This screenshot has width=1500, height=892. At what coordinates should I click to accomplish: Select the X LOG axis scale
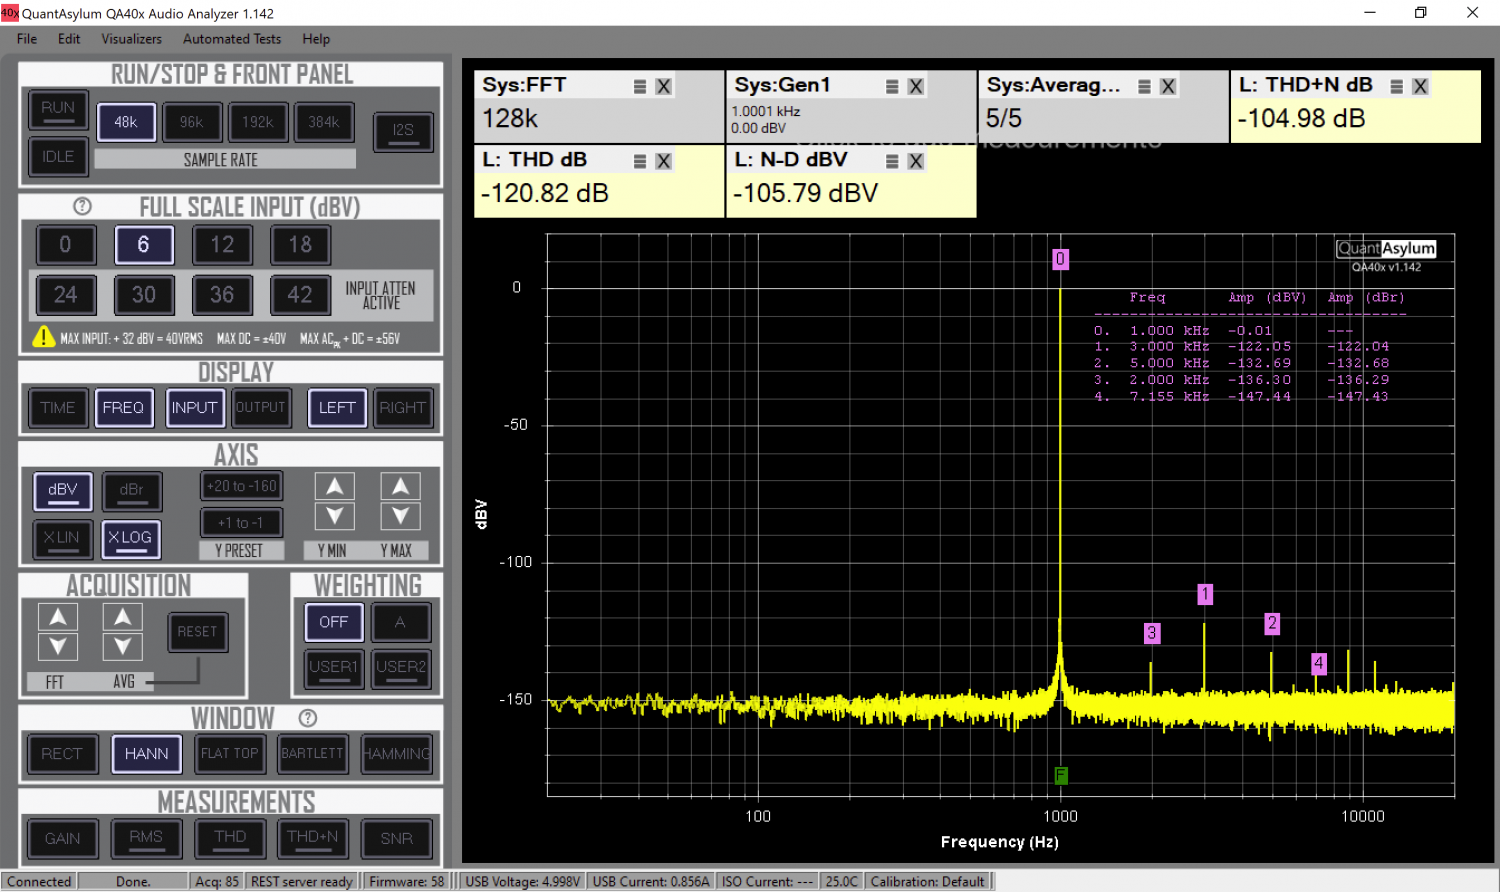point(130,538)
